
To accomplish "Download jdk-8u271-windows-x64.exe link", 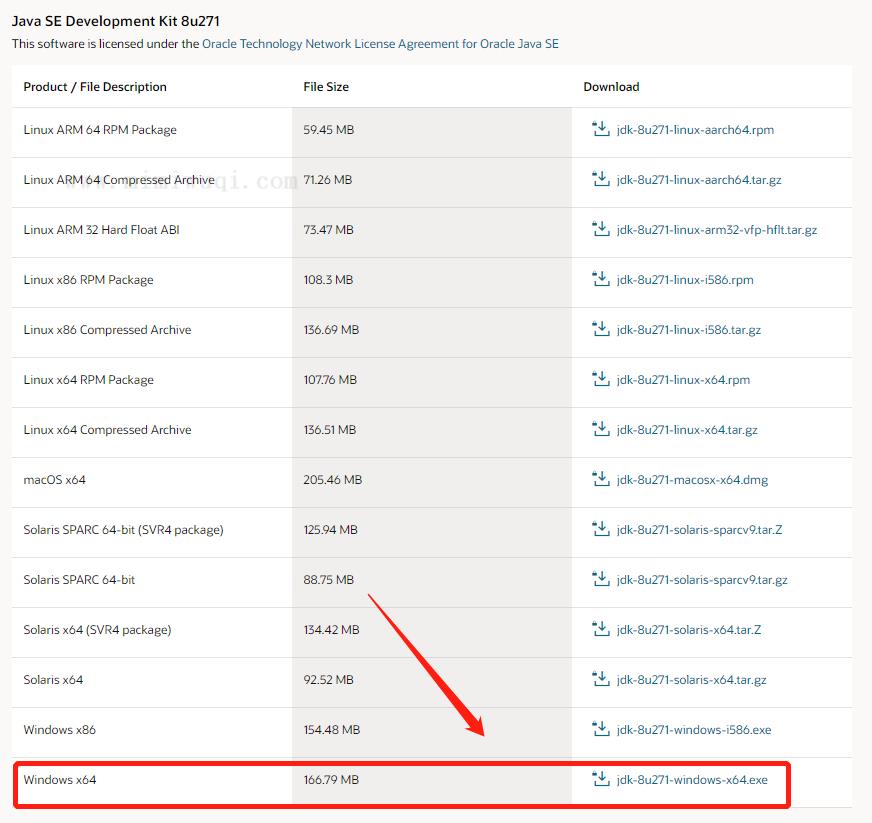I will [692, 781].
